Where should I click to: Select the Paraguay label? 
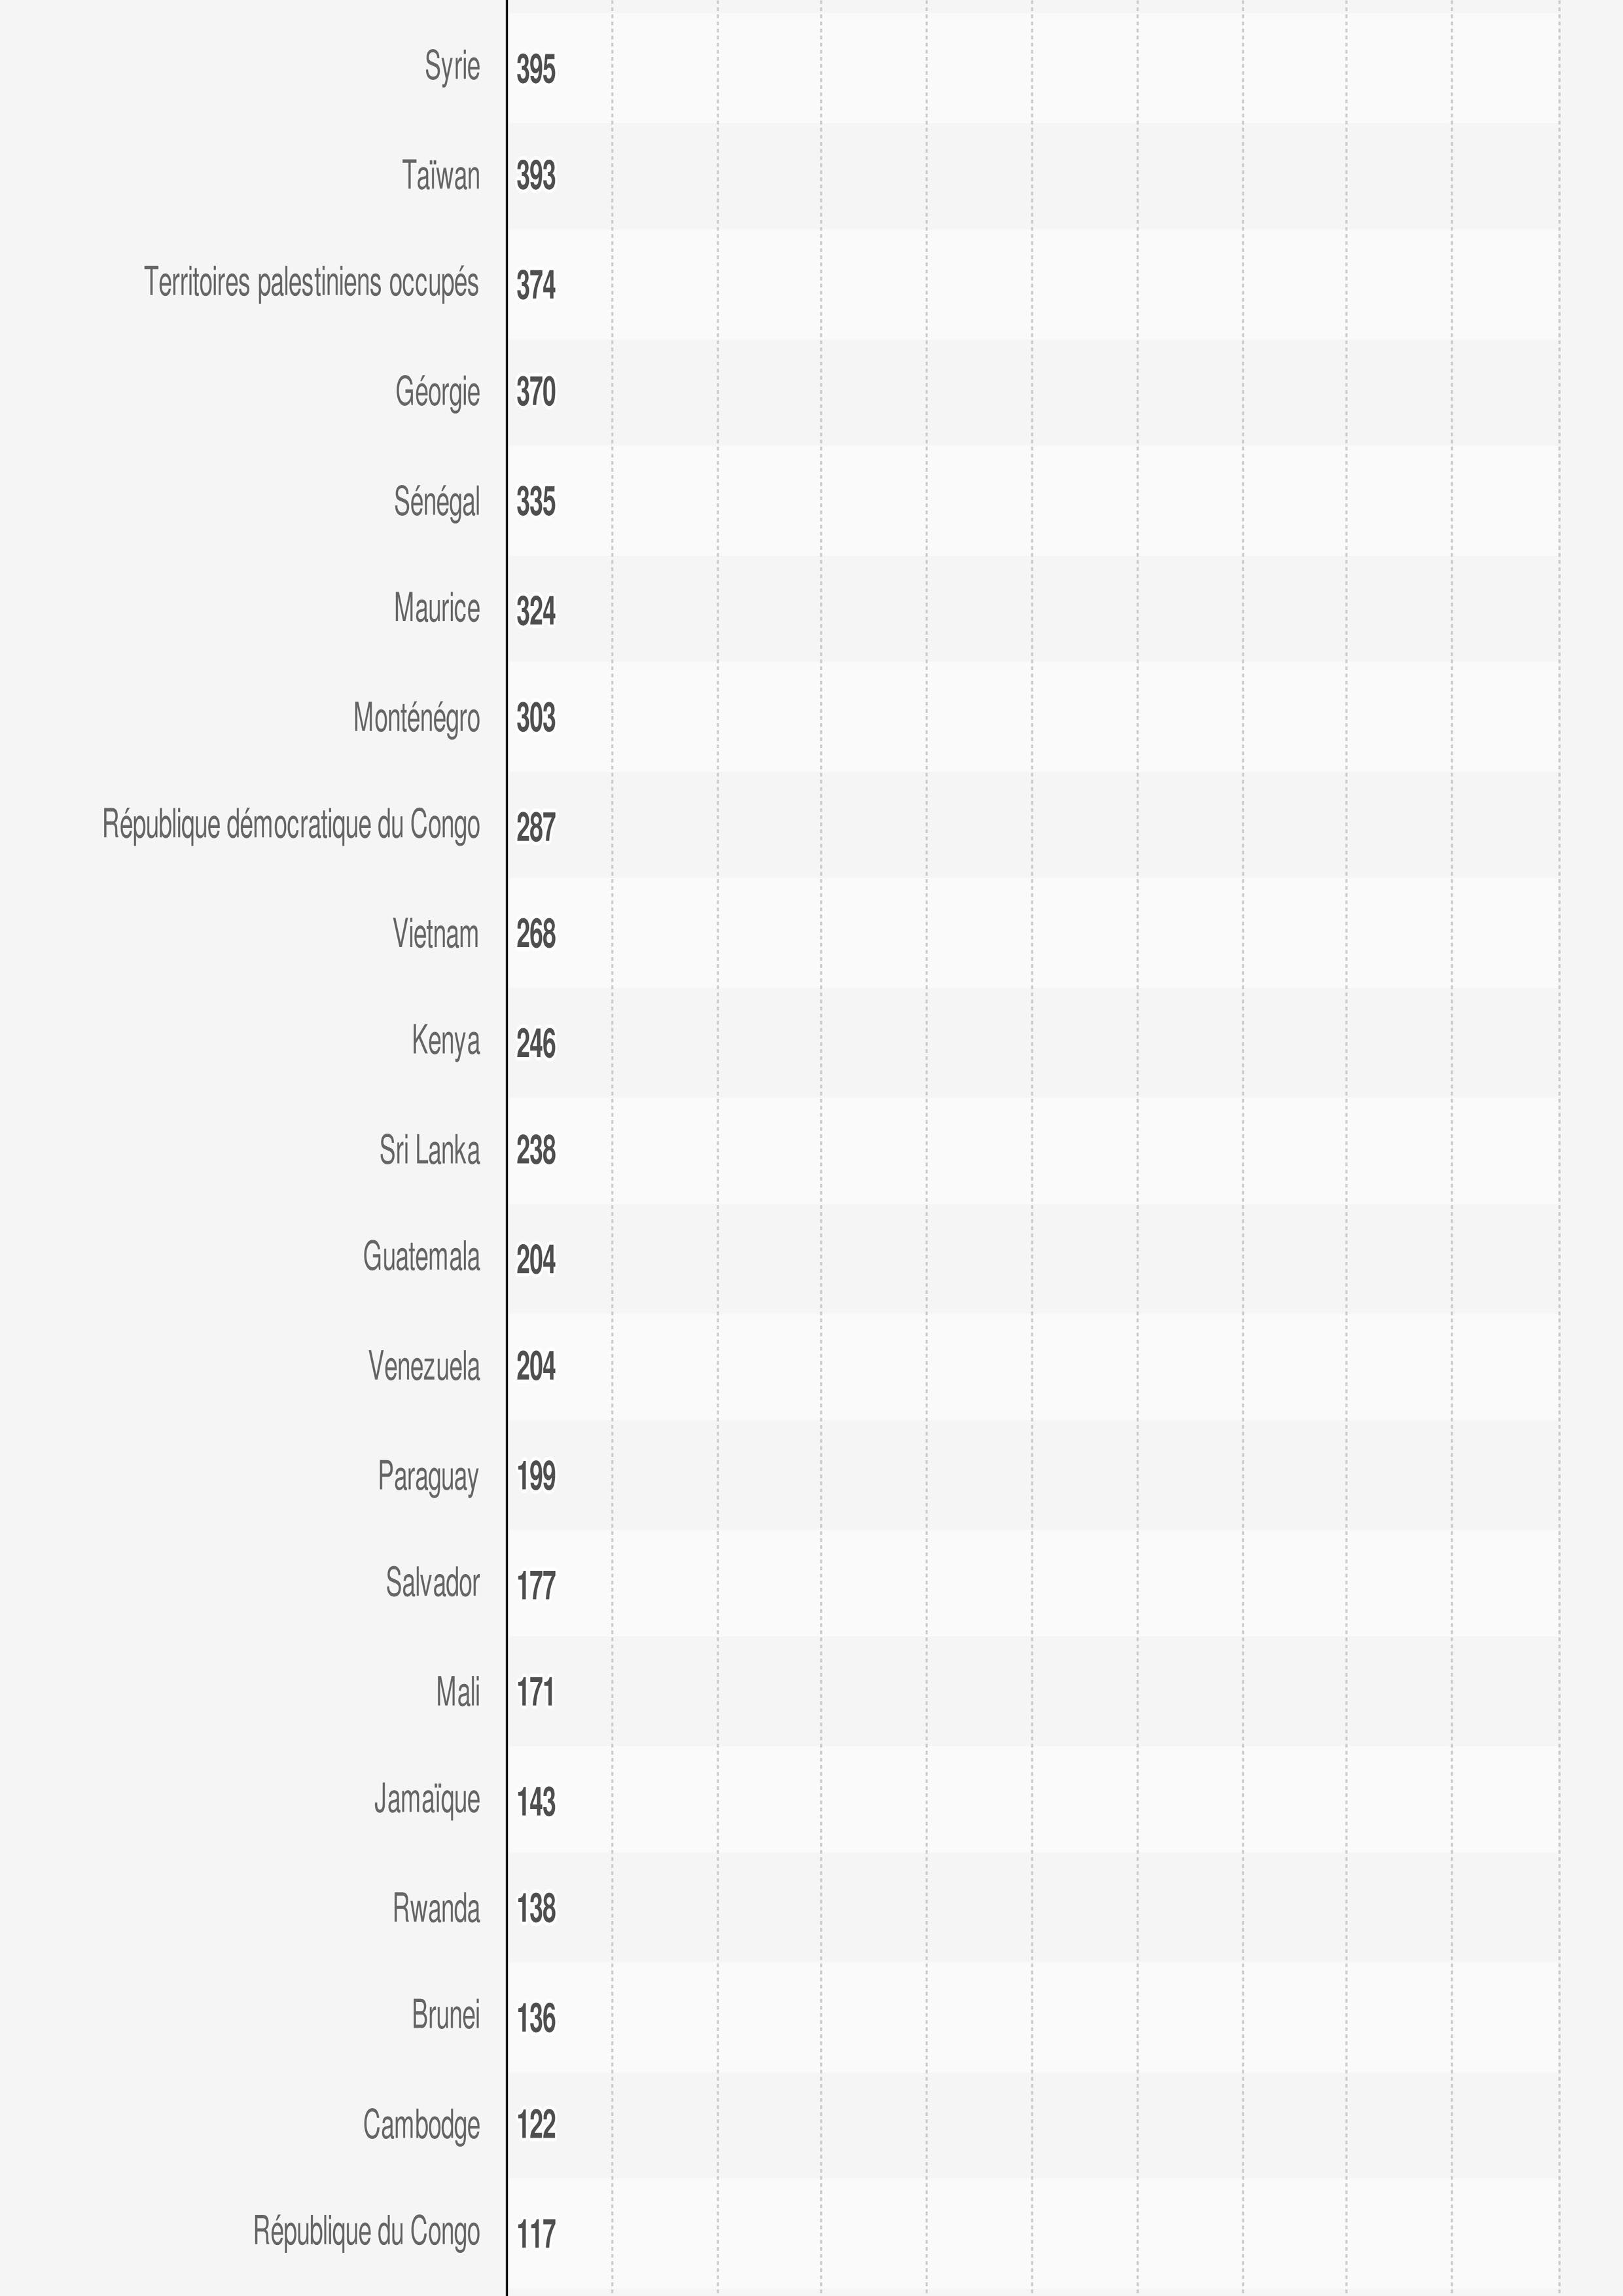[x=428, y=1476]
